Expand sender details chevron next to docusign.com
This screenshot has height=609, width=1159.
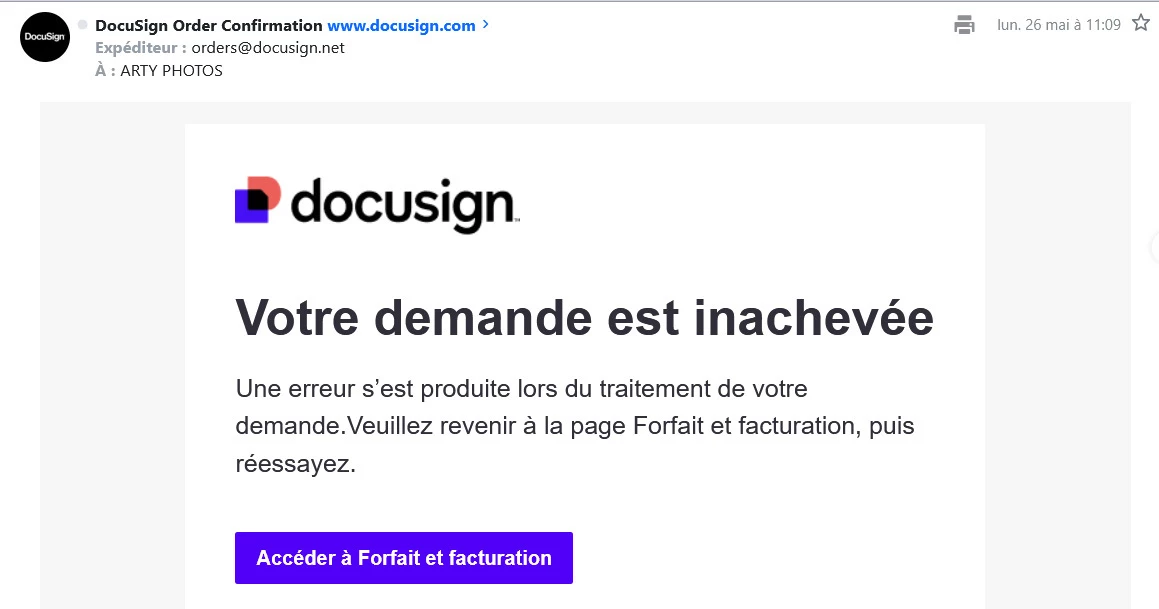tap(486, 24)
